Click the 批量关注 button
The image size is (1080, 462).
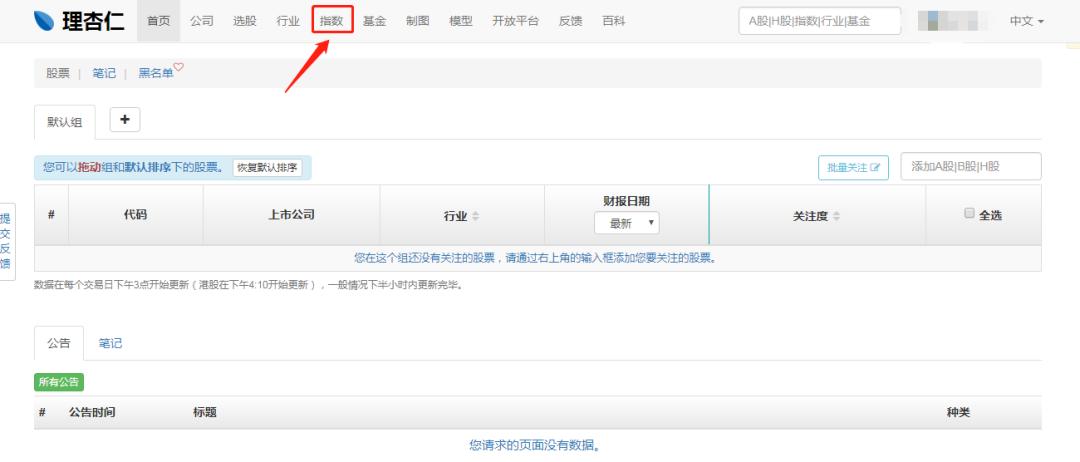(x=853, y=167)
